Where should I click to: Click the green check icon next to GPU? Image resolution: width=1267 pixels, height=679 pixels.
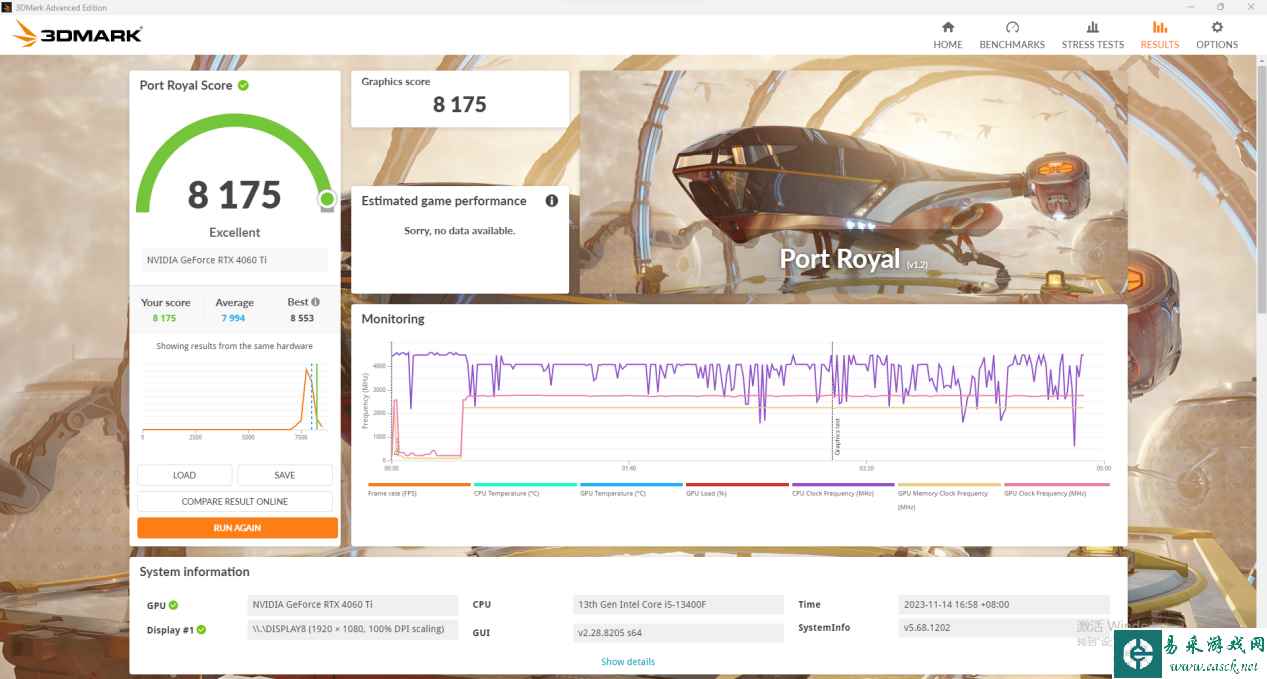click(x=174, y=605)
